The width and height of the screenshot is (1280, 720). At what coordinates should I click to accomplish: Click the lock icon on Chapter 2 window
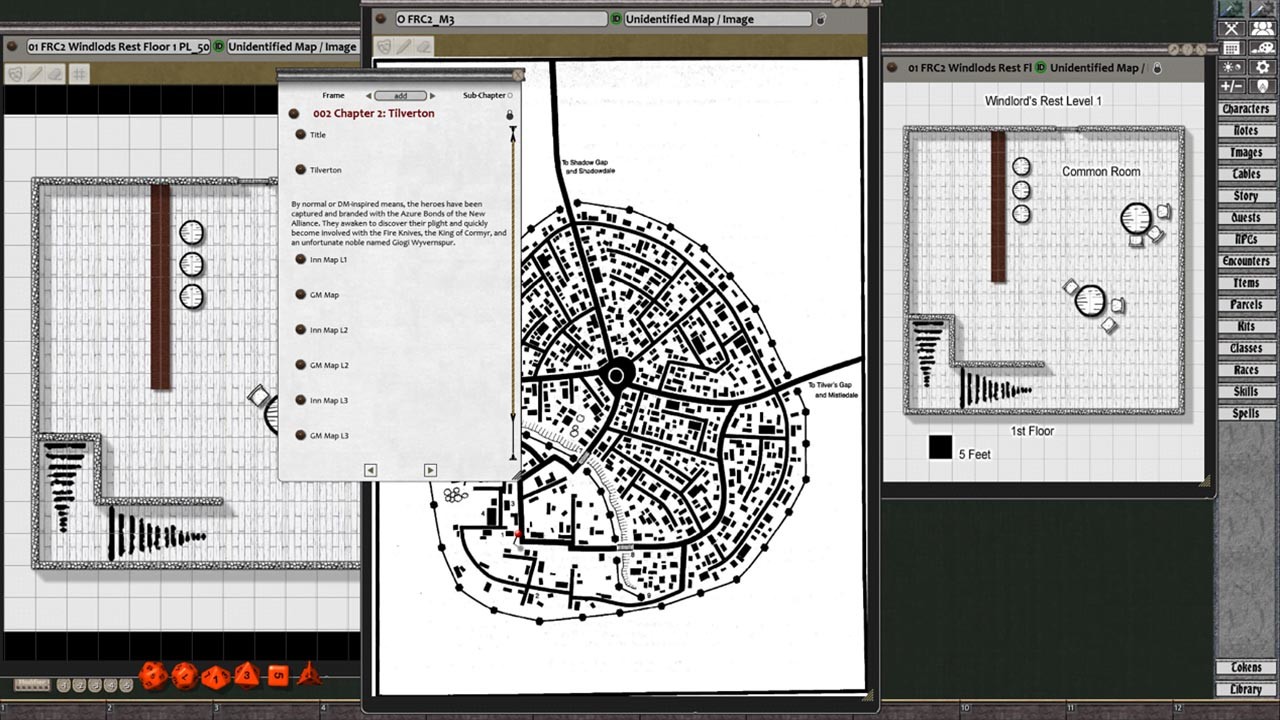coord(509,115)
